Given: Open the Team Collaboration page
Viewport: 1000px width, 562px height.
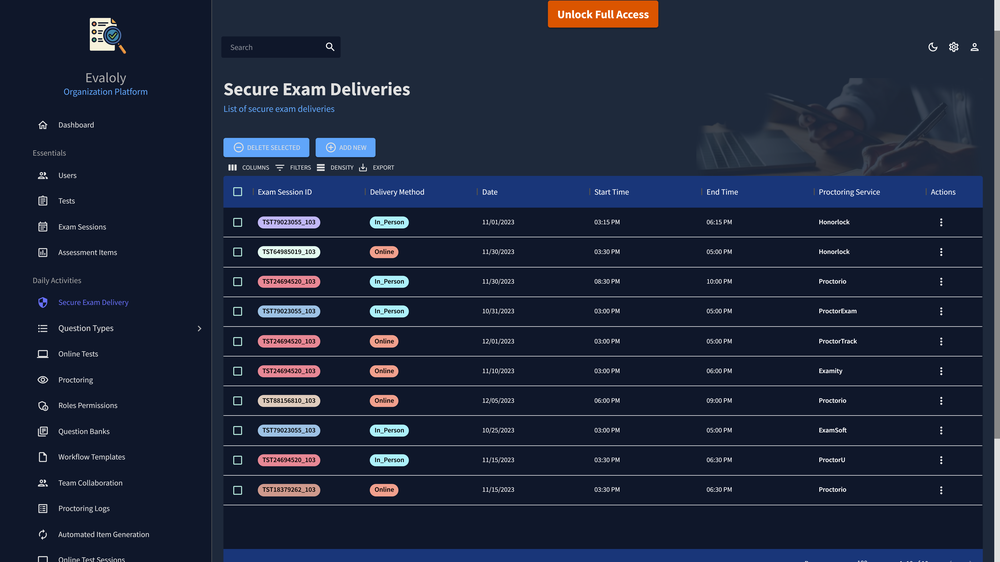Looking at the screenshot, I should pos(90,483).
